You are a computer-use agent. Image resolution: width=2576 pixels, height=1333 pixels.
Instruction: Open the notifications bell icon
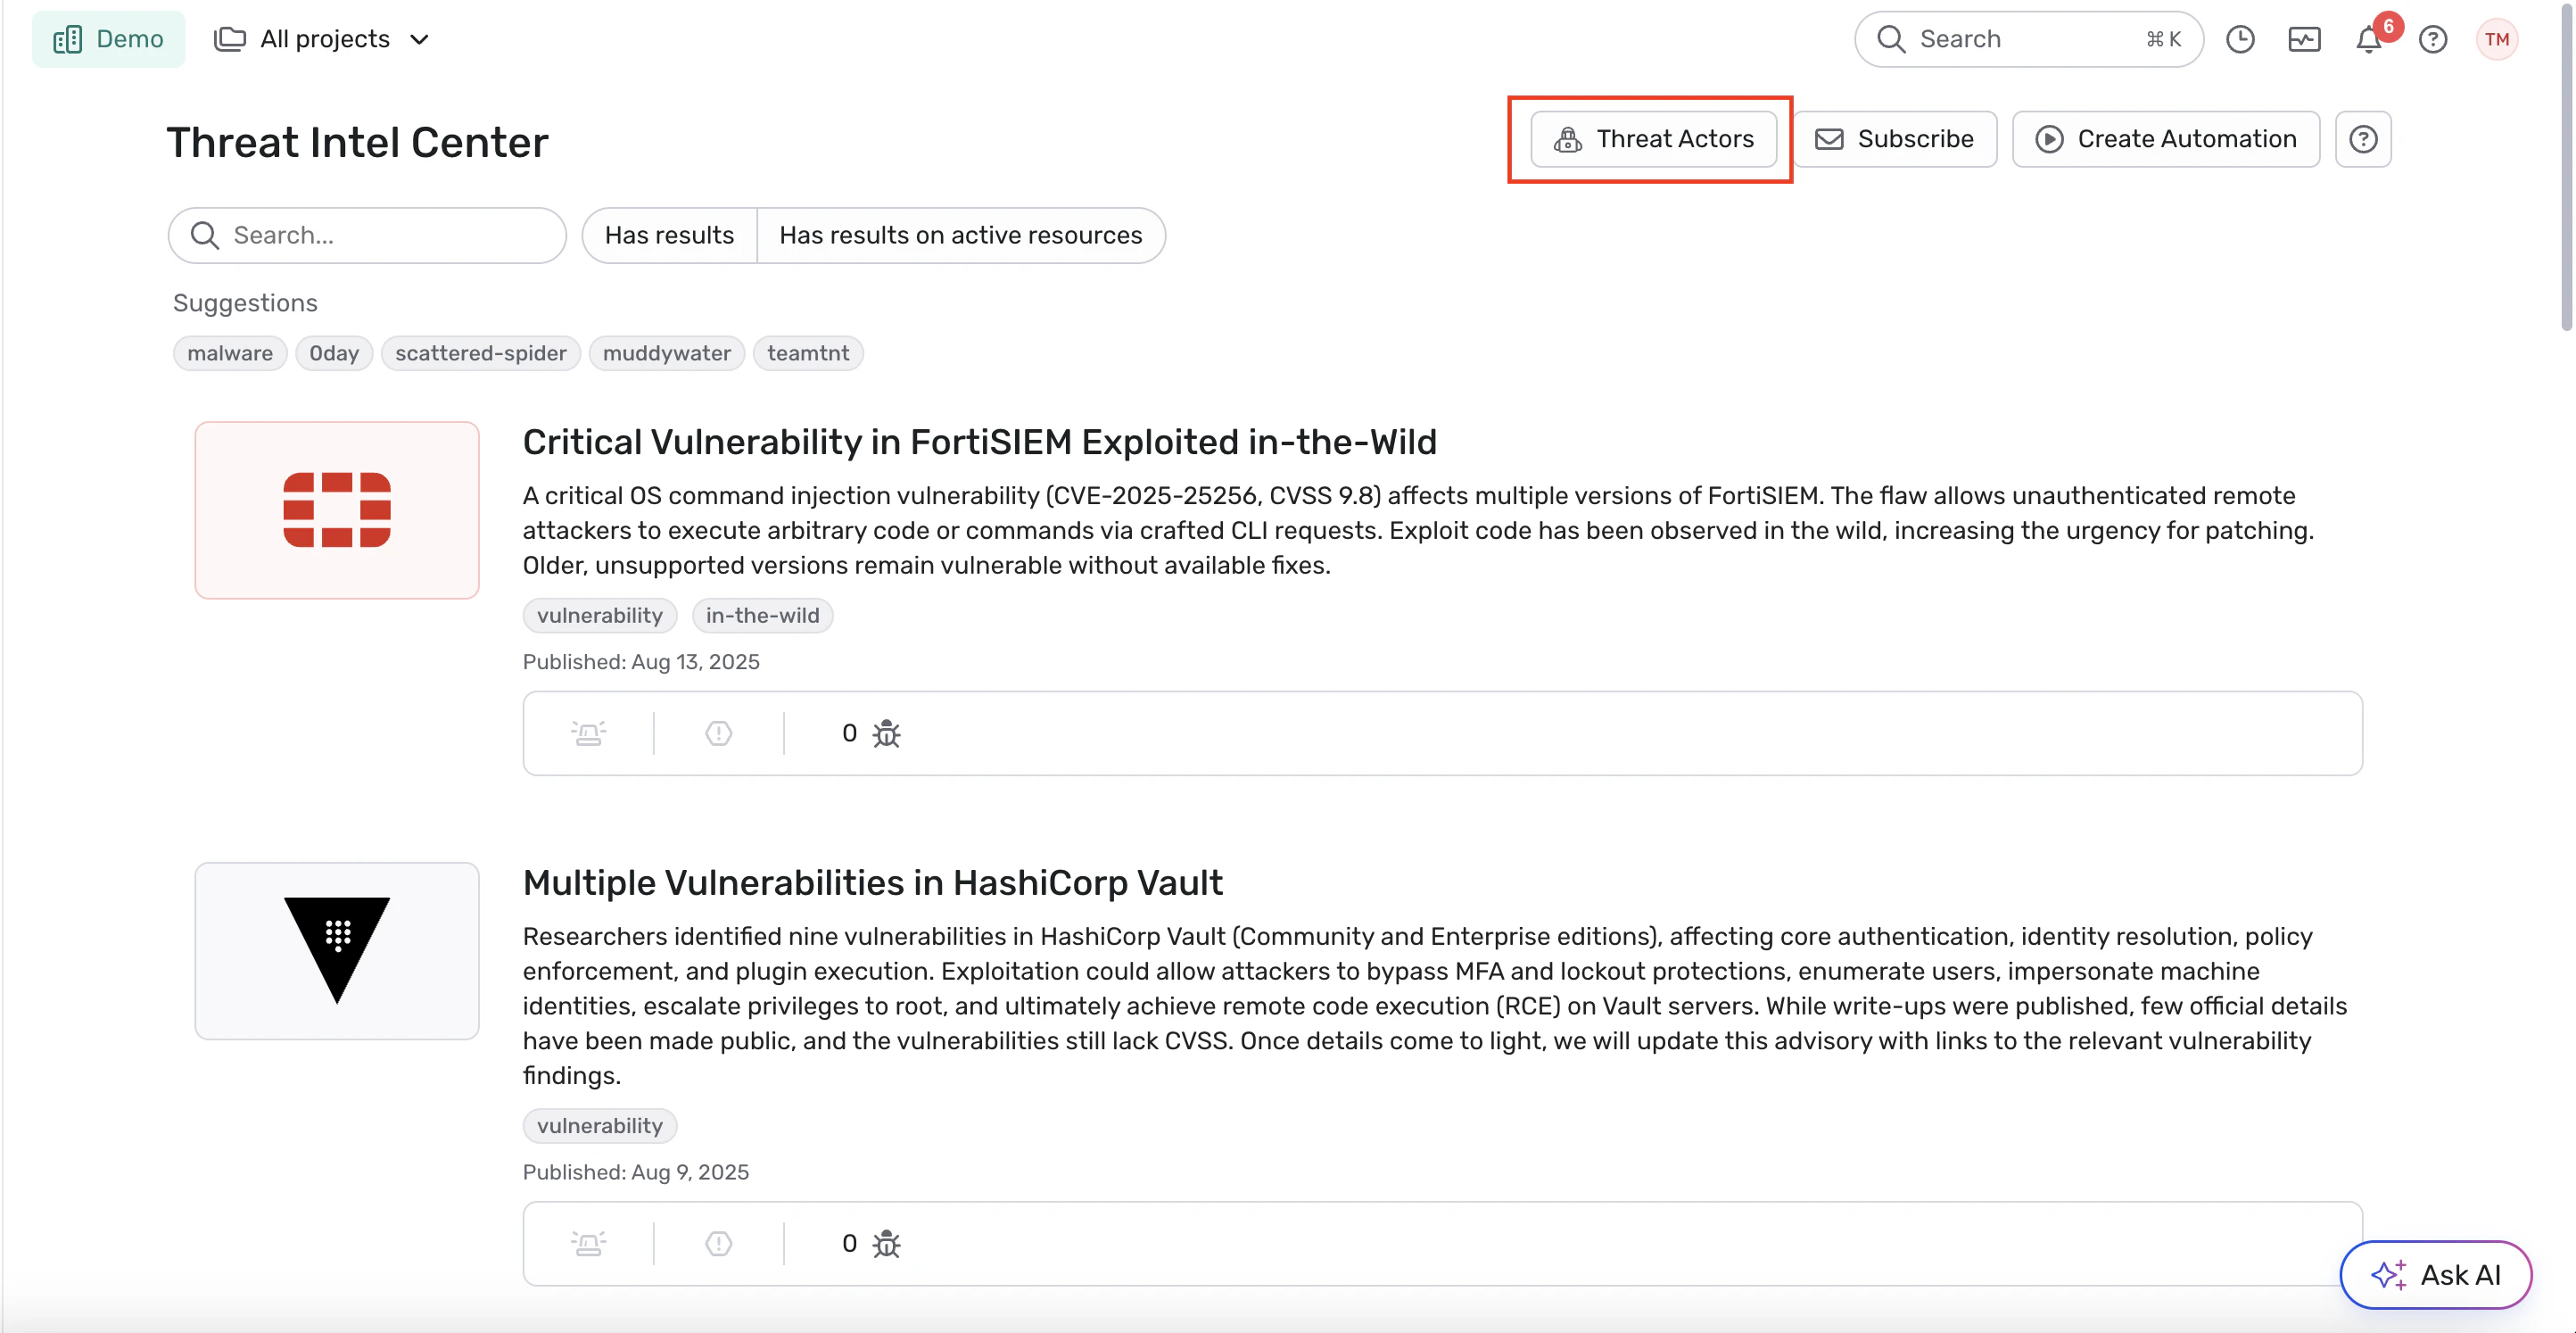pos(2367,40)
